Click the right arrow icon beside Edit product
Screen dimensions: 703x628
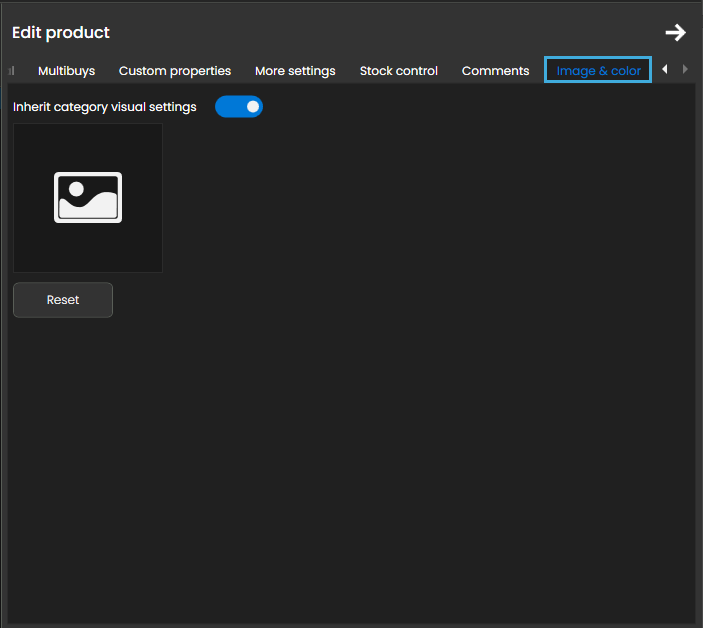pyautogui.click(x=676, y=33)
